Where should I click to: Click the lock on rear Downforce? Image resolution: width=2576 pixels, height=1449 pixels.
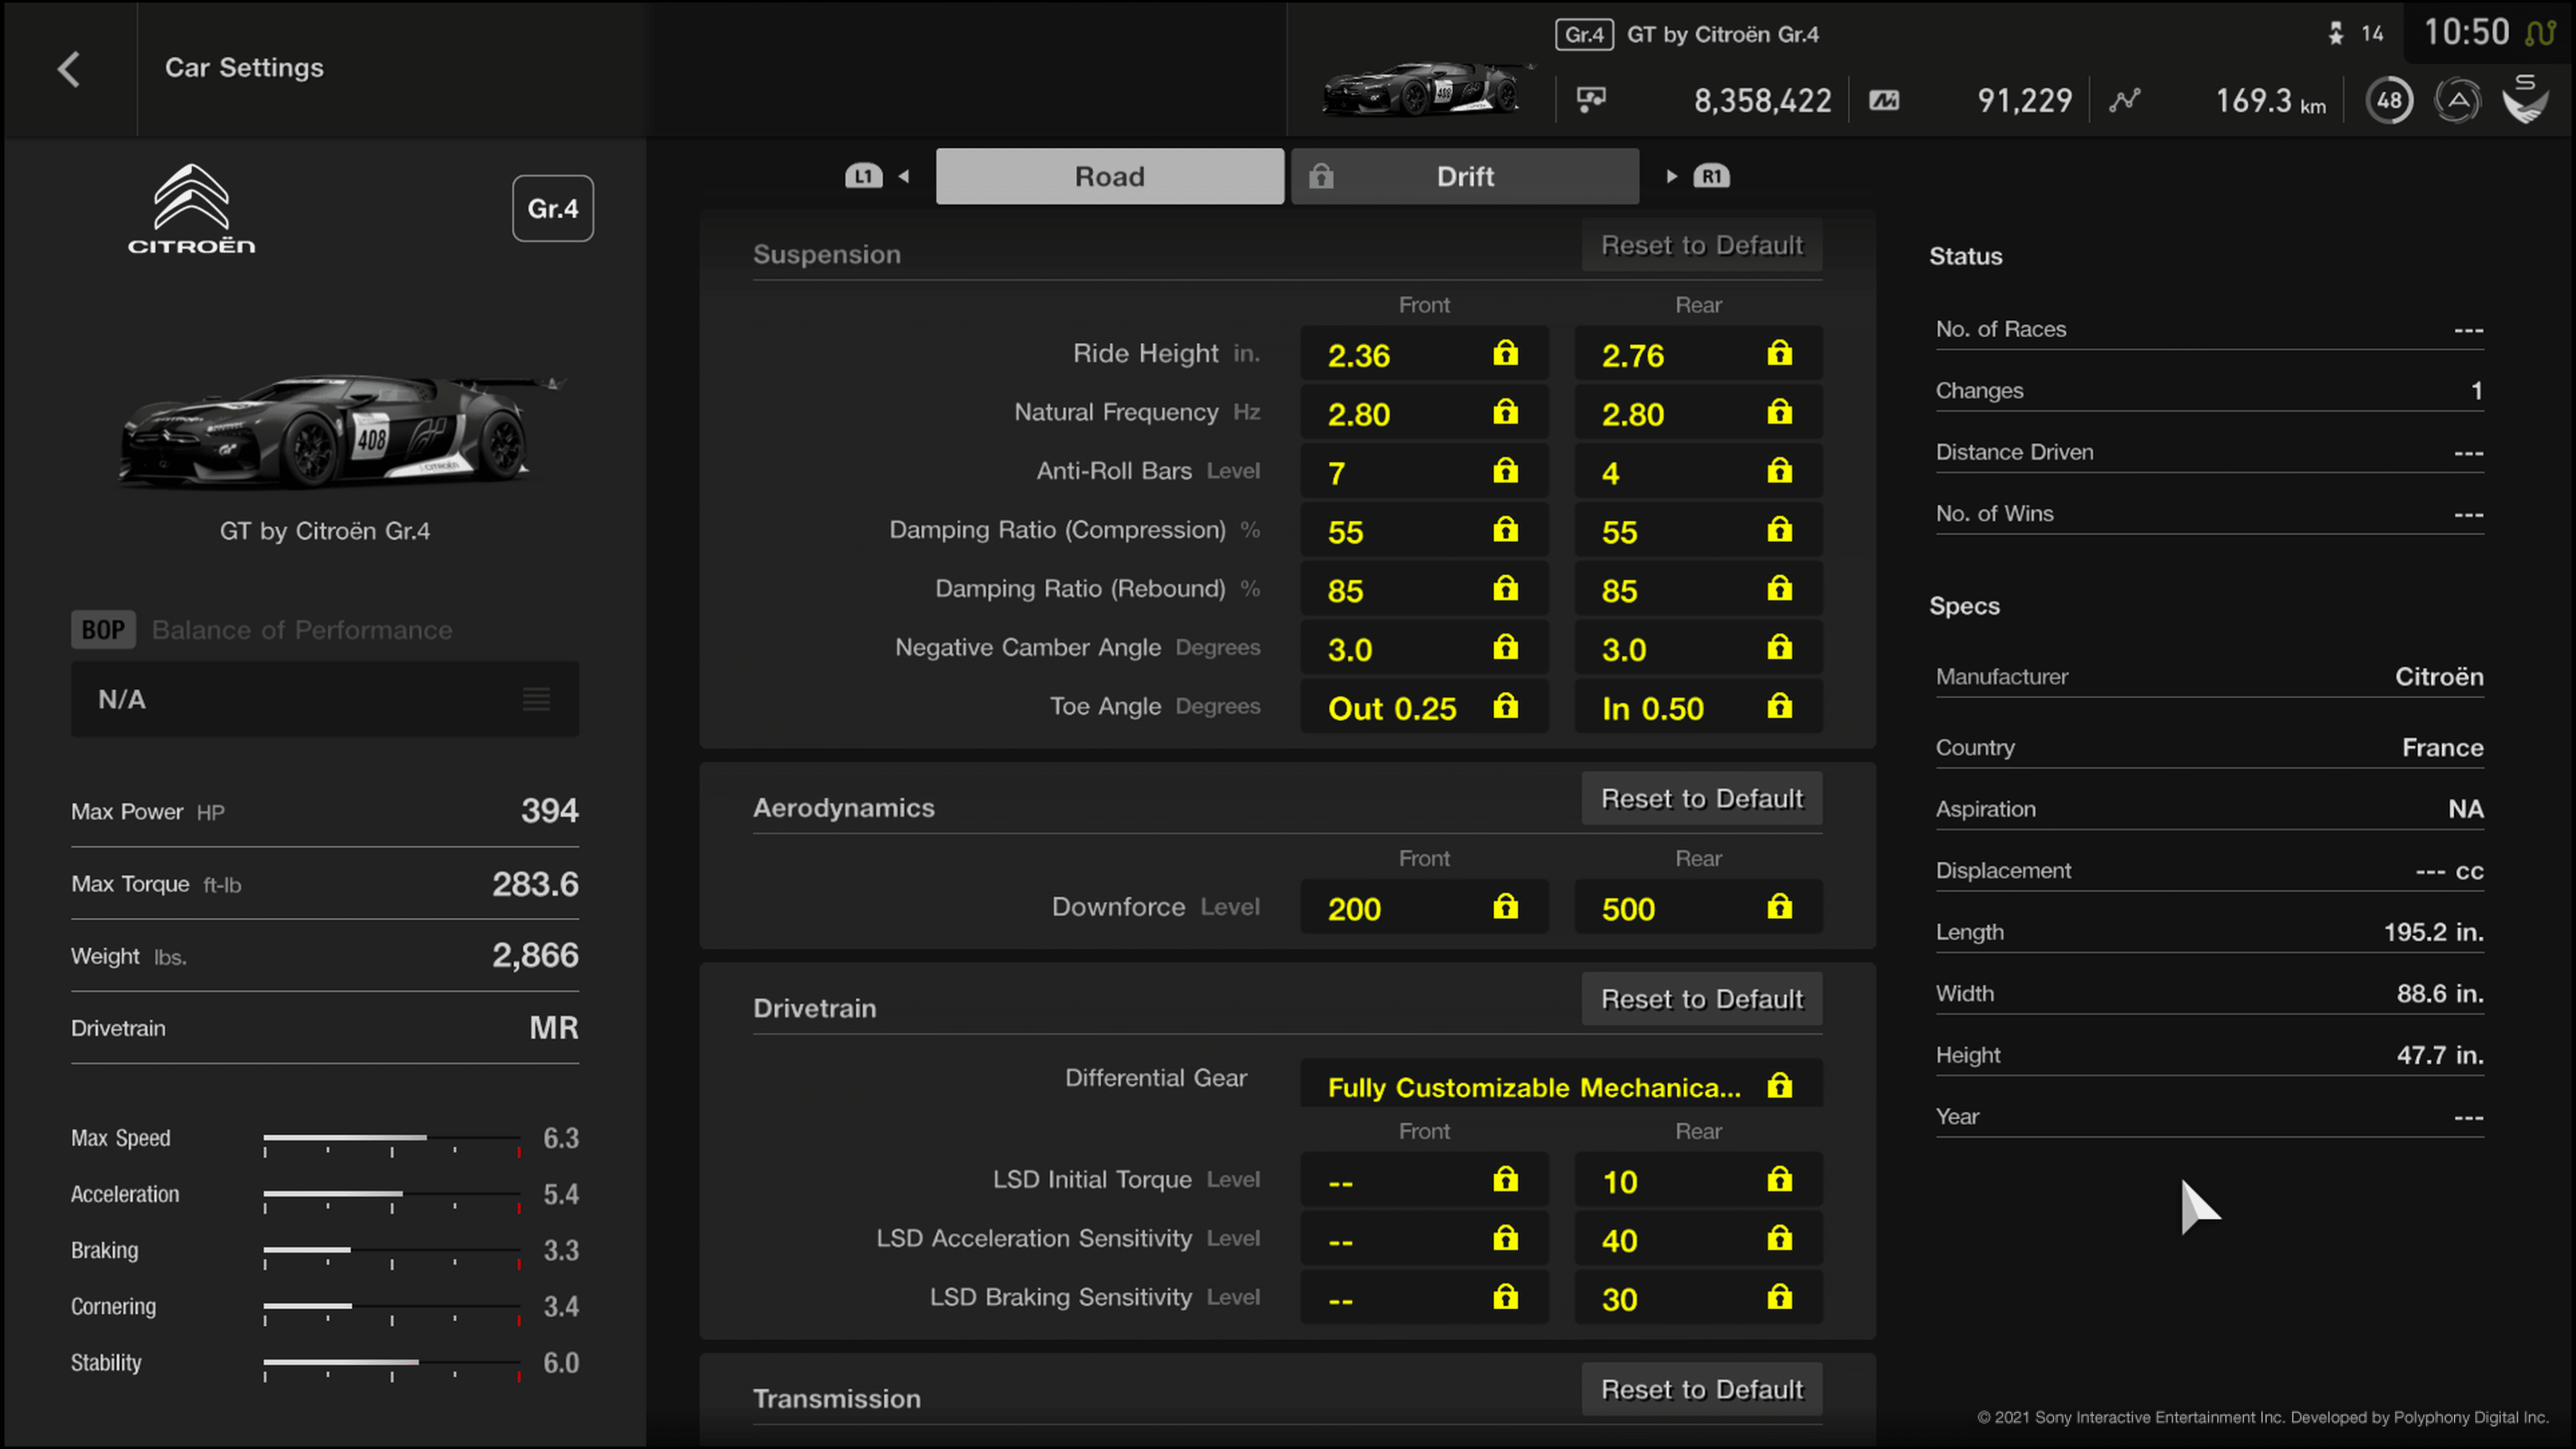click(1779, 907)
